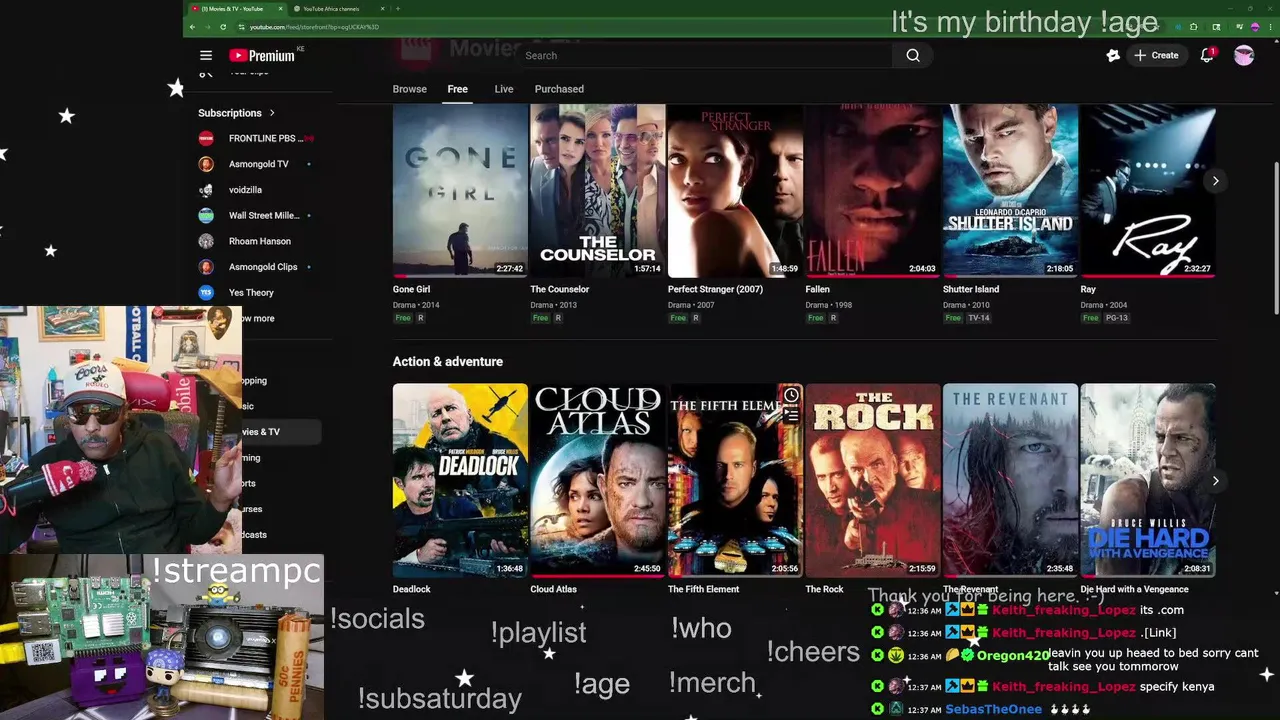Add Fifth Element to queue icon

tap(791, 414)
